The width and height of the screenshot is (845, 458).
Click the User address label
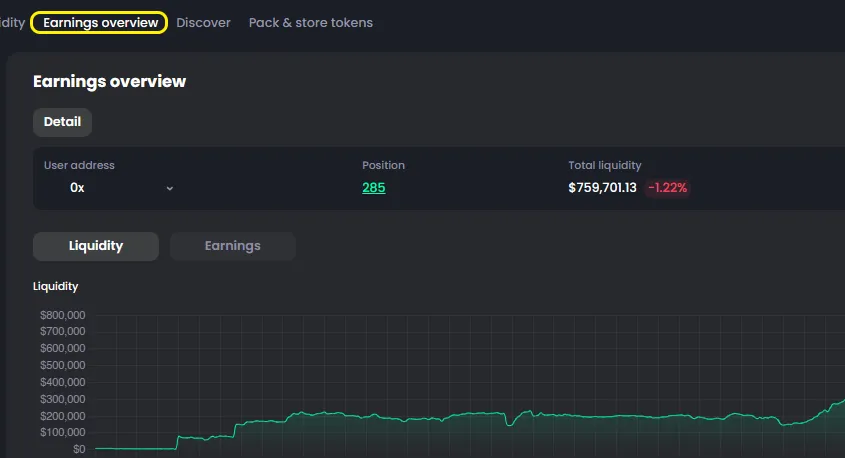tap(79, 165)
